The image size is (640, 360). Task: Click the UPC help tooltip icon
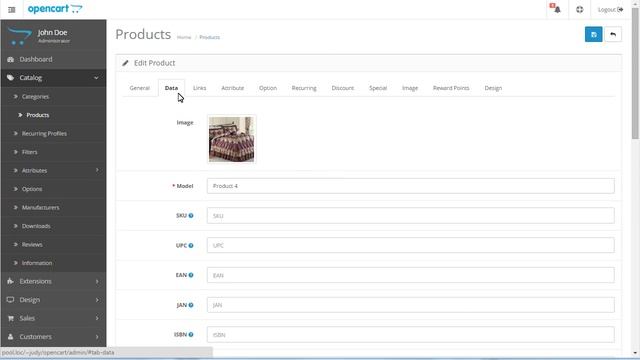click(x=191, y=245)
